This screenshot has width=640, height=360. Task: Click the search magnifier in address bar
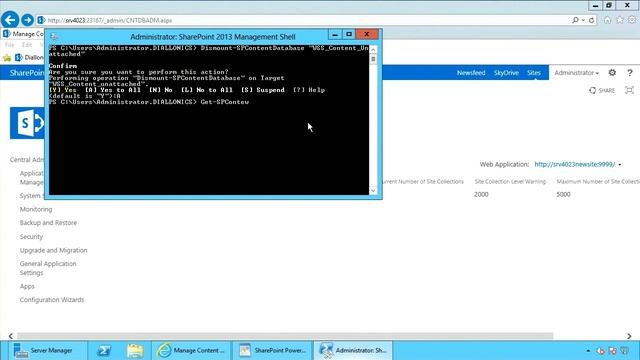(575, 20)
